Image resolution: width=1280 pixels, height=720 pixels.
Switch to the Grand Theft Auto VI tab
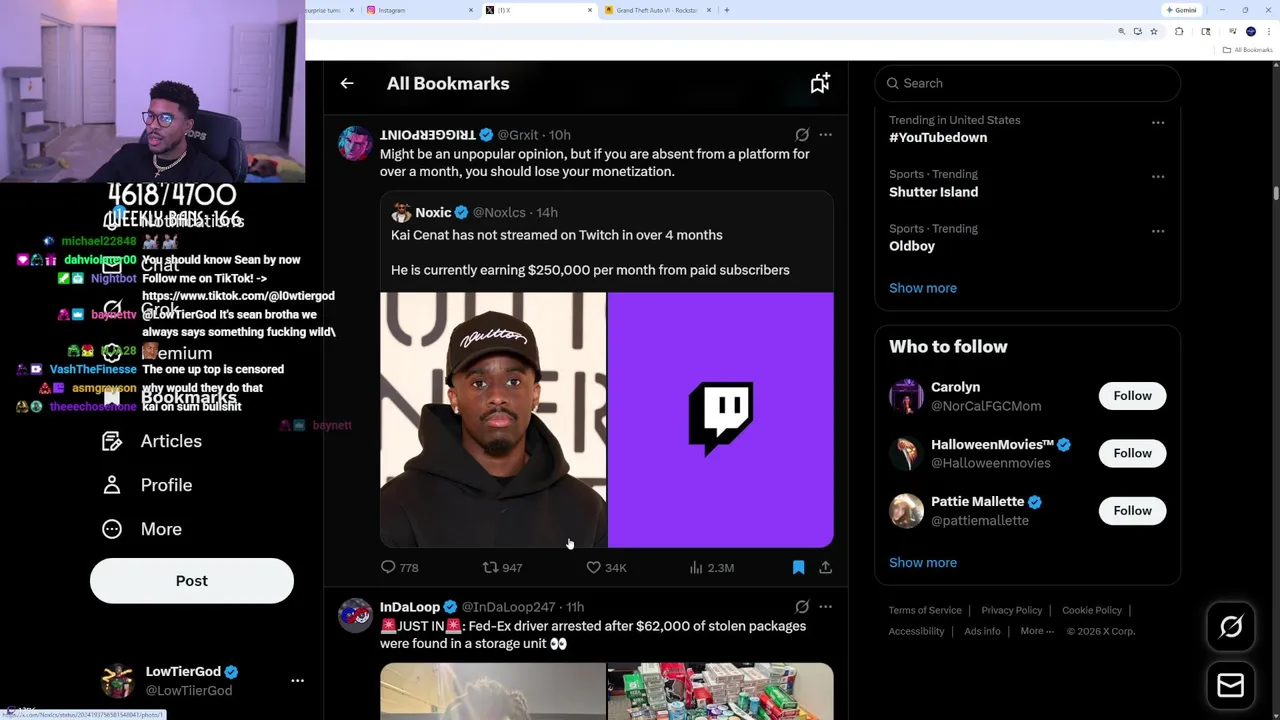[x=656, y=10]
